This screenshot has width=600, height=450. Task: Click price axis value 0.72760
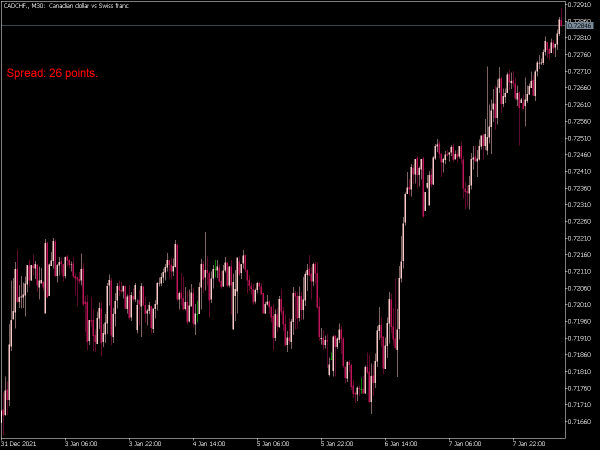pos(579,55)
